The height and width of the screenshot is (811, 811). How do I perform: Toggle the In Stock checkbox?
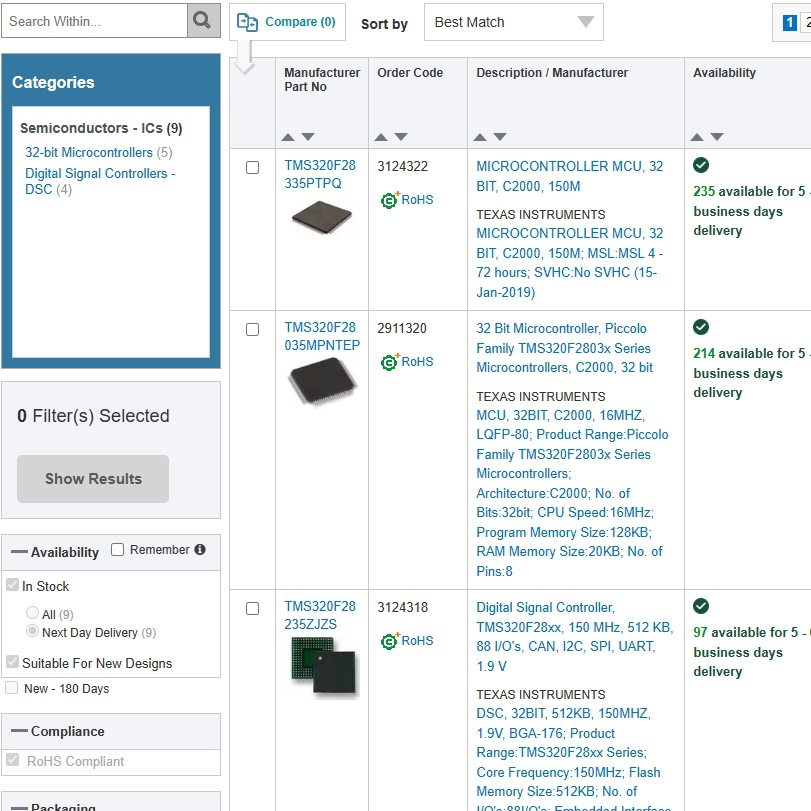click(12, 585)
